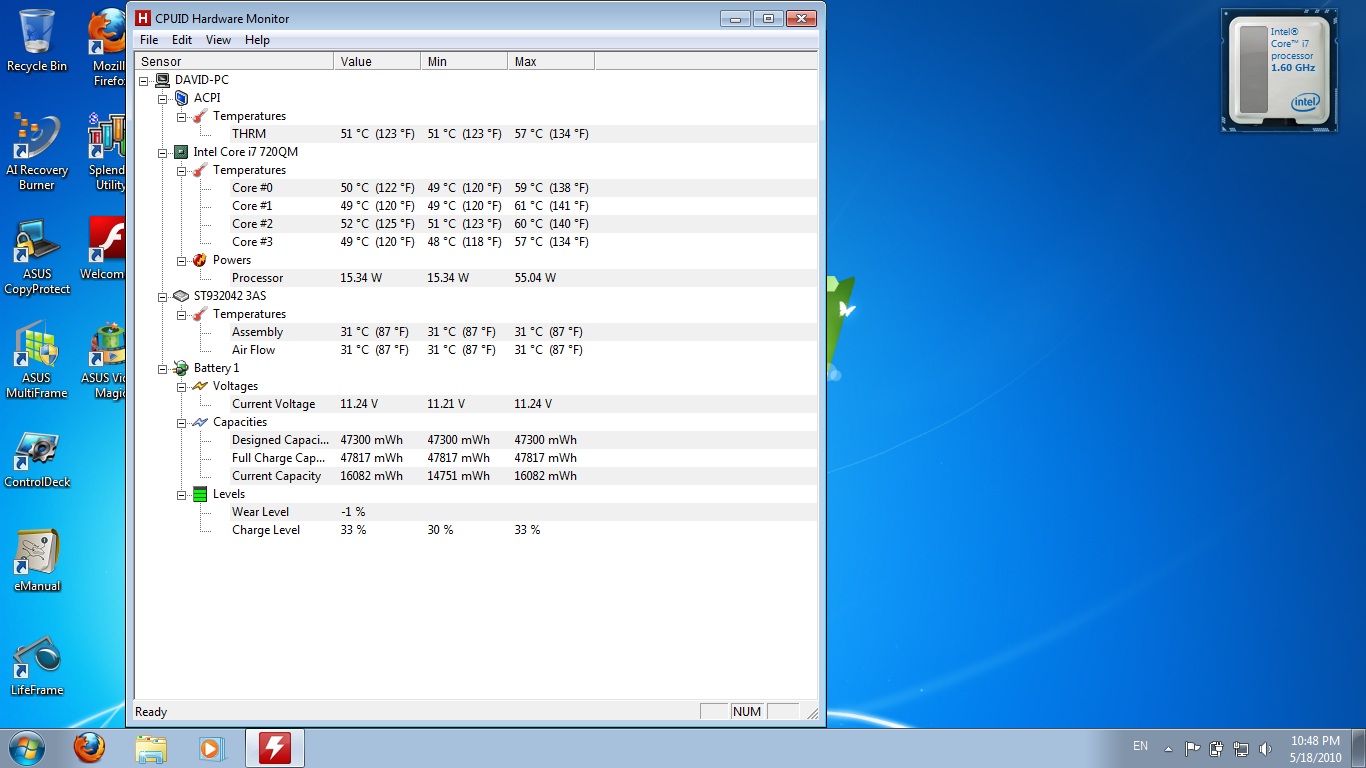The height and width of the screenshot is (768, 1366).
Task: Collapse the DAVID-PC root node
Action: (144, 80)
